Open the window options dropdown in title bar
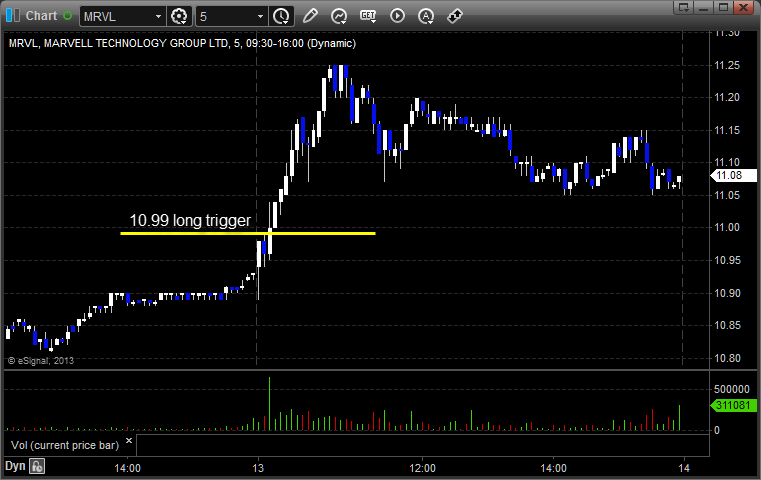Screen dimensions: 761x480 click(683, 7)
